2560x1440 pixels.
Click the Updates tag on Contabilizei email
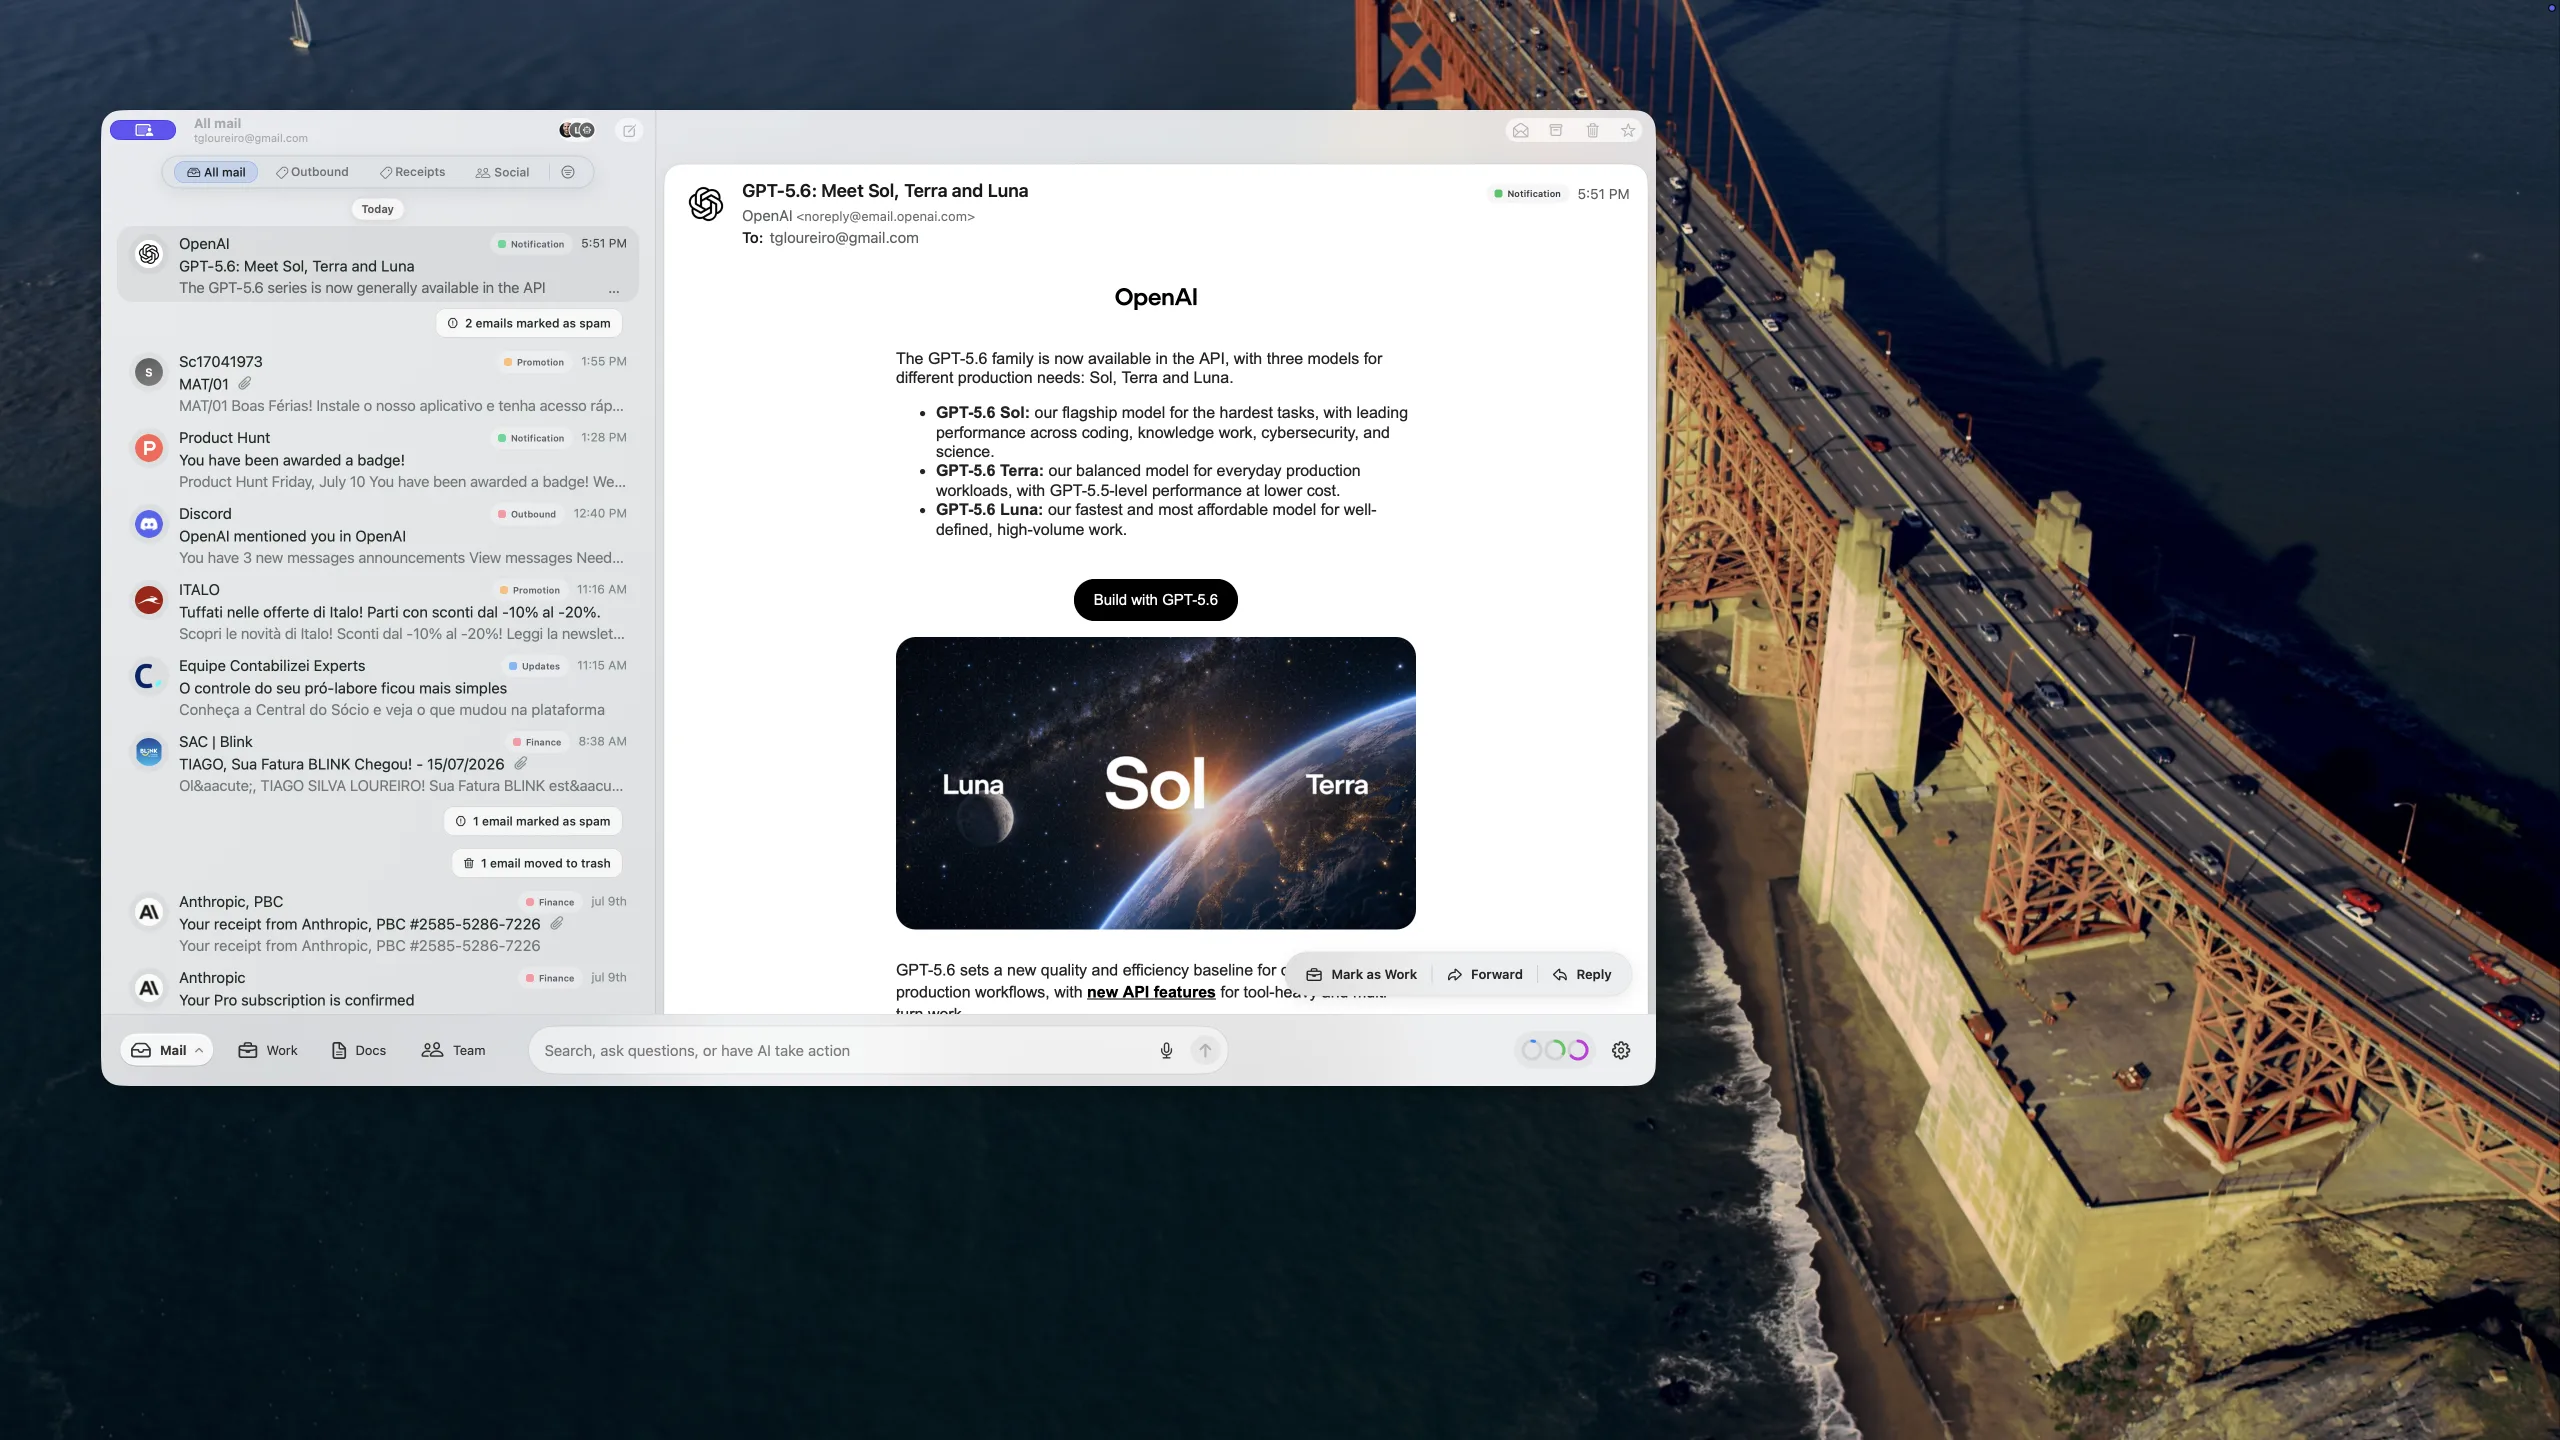(534, 666)
